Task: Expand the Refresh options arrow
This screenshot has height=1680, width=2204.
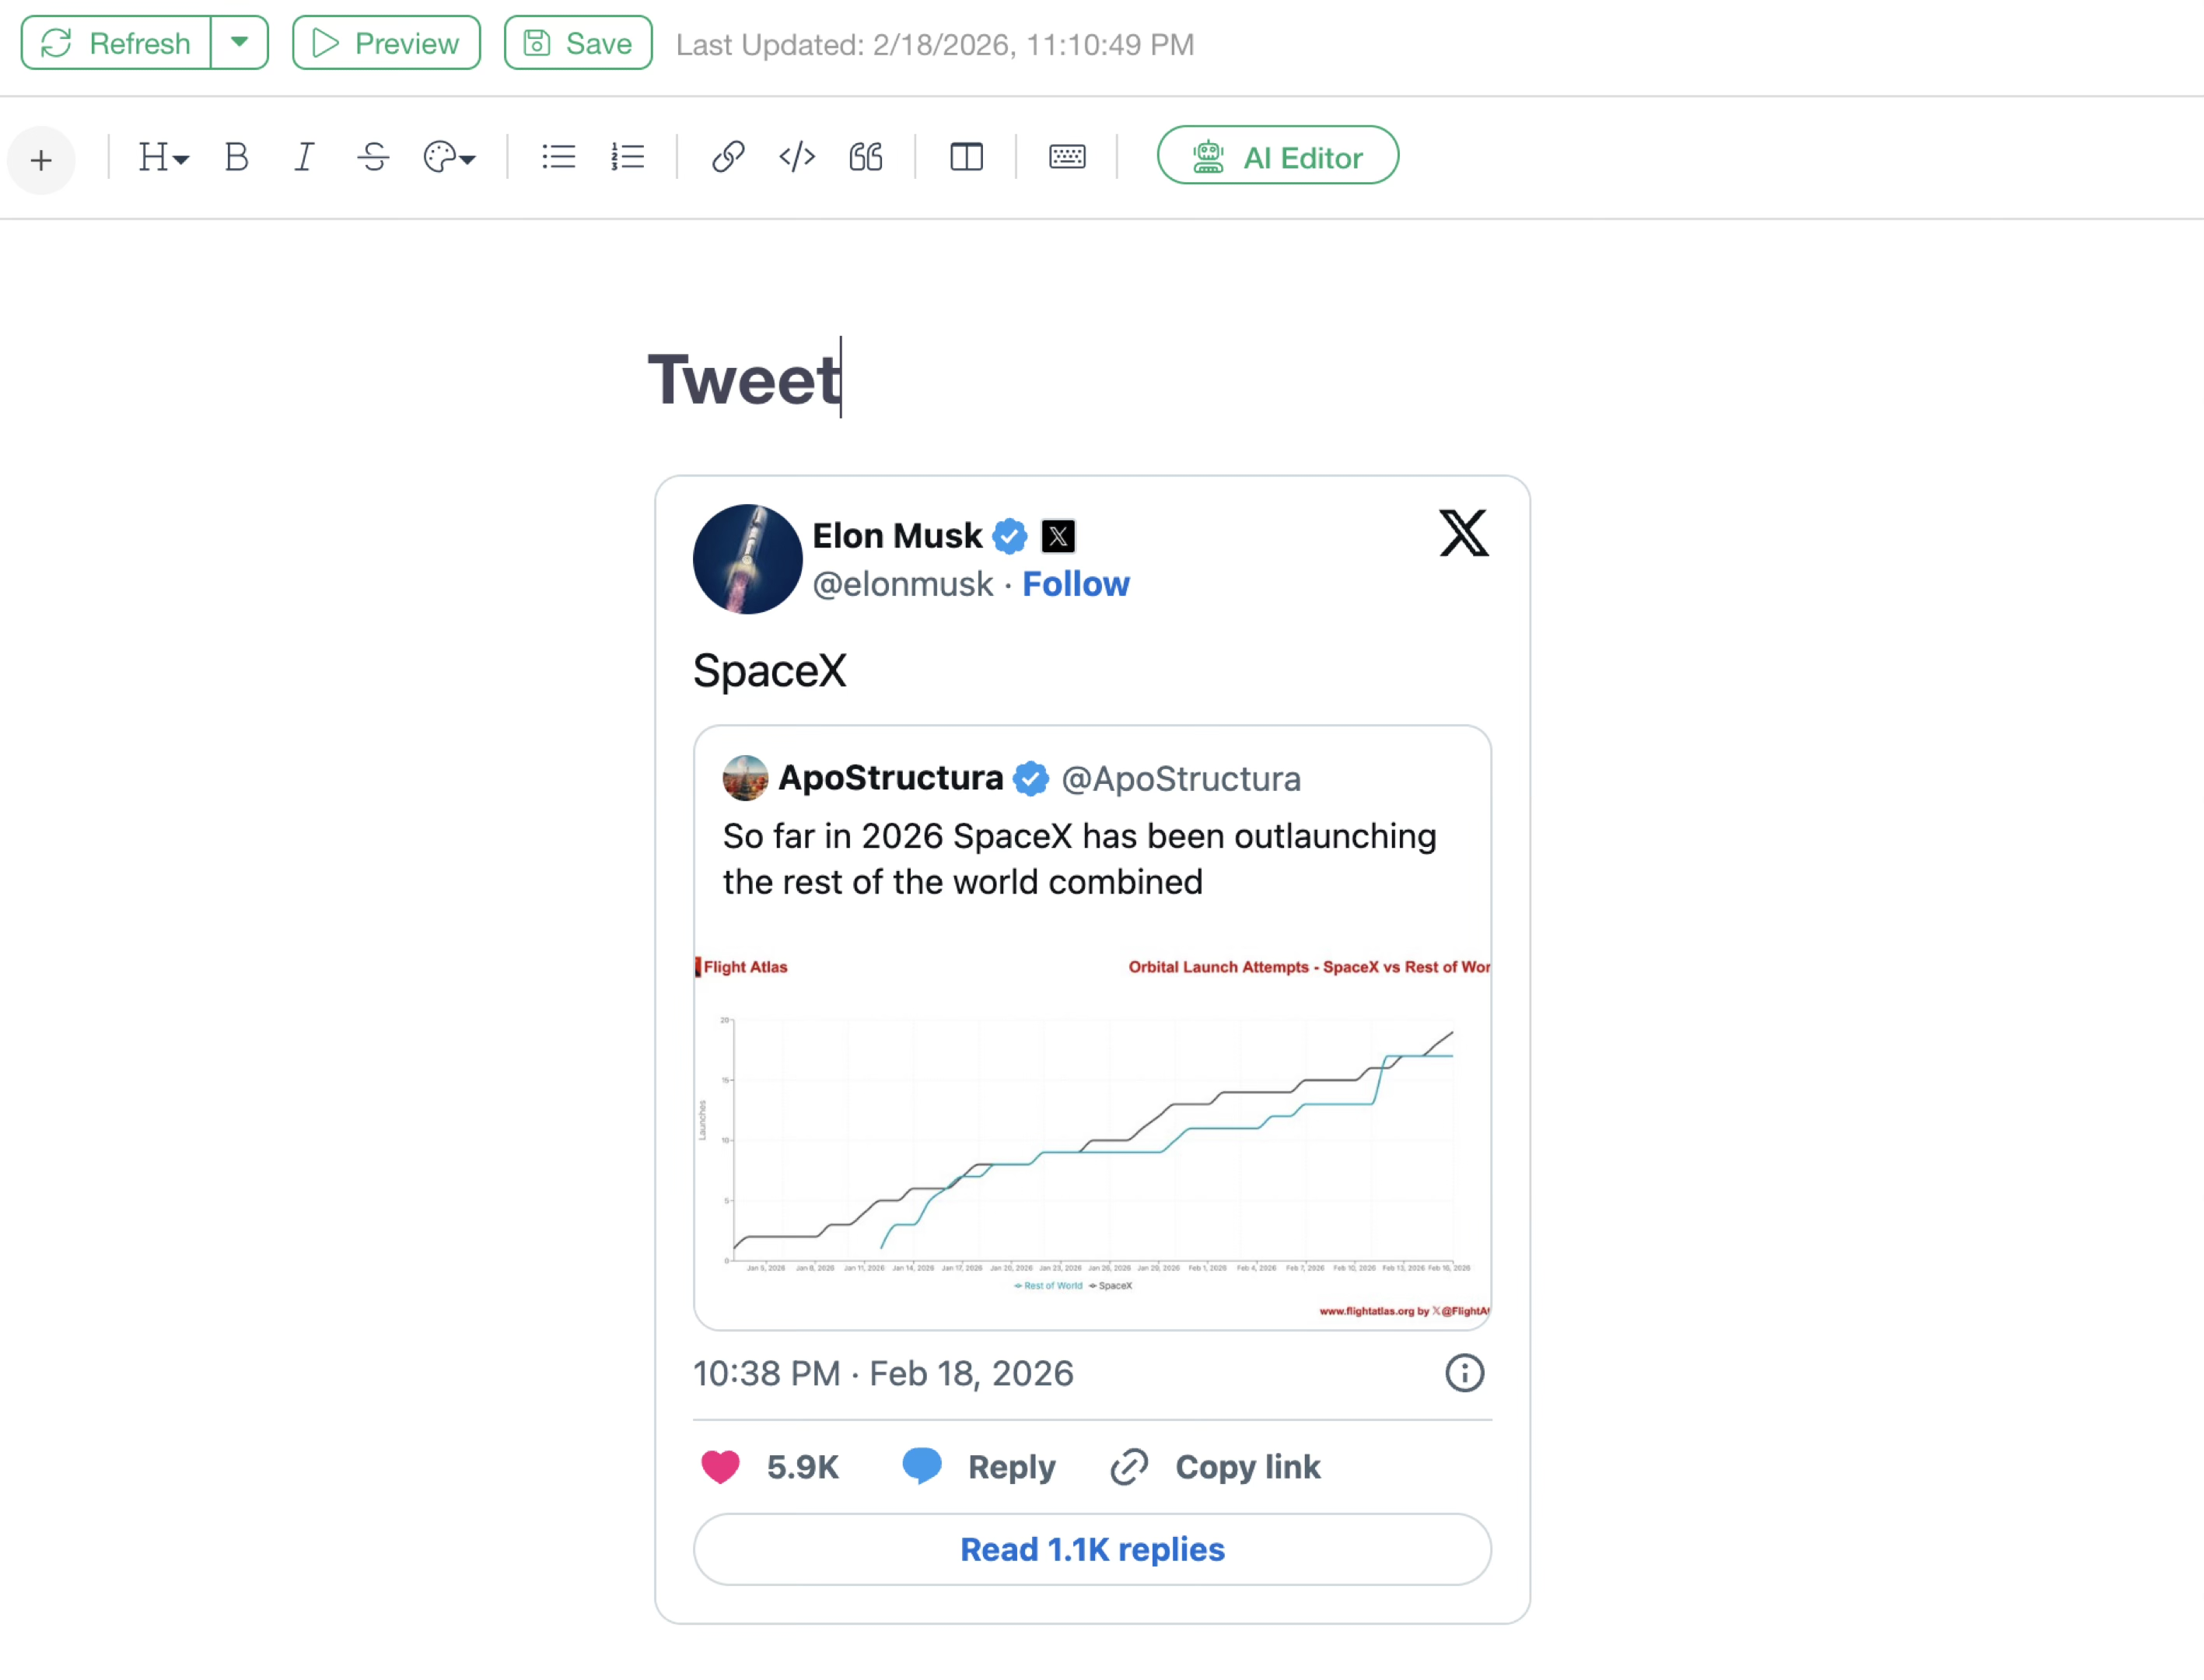Action: [x=239, y=43]
